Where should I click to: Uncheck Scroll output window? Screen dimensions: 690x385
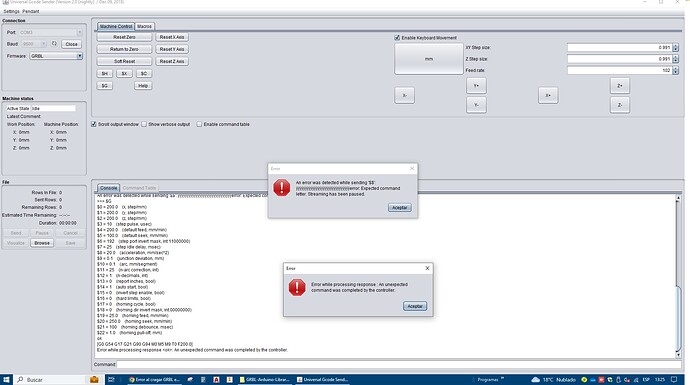coord(94,125)
